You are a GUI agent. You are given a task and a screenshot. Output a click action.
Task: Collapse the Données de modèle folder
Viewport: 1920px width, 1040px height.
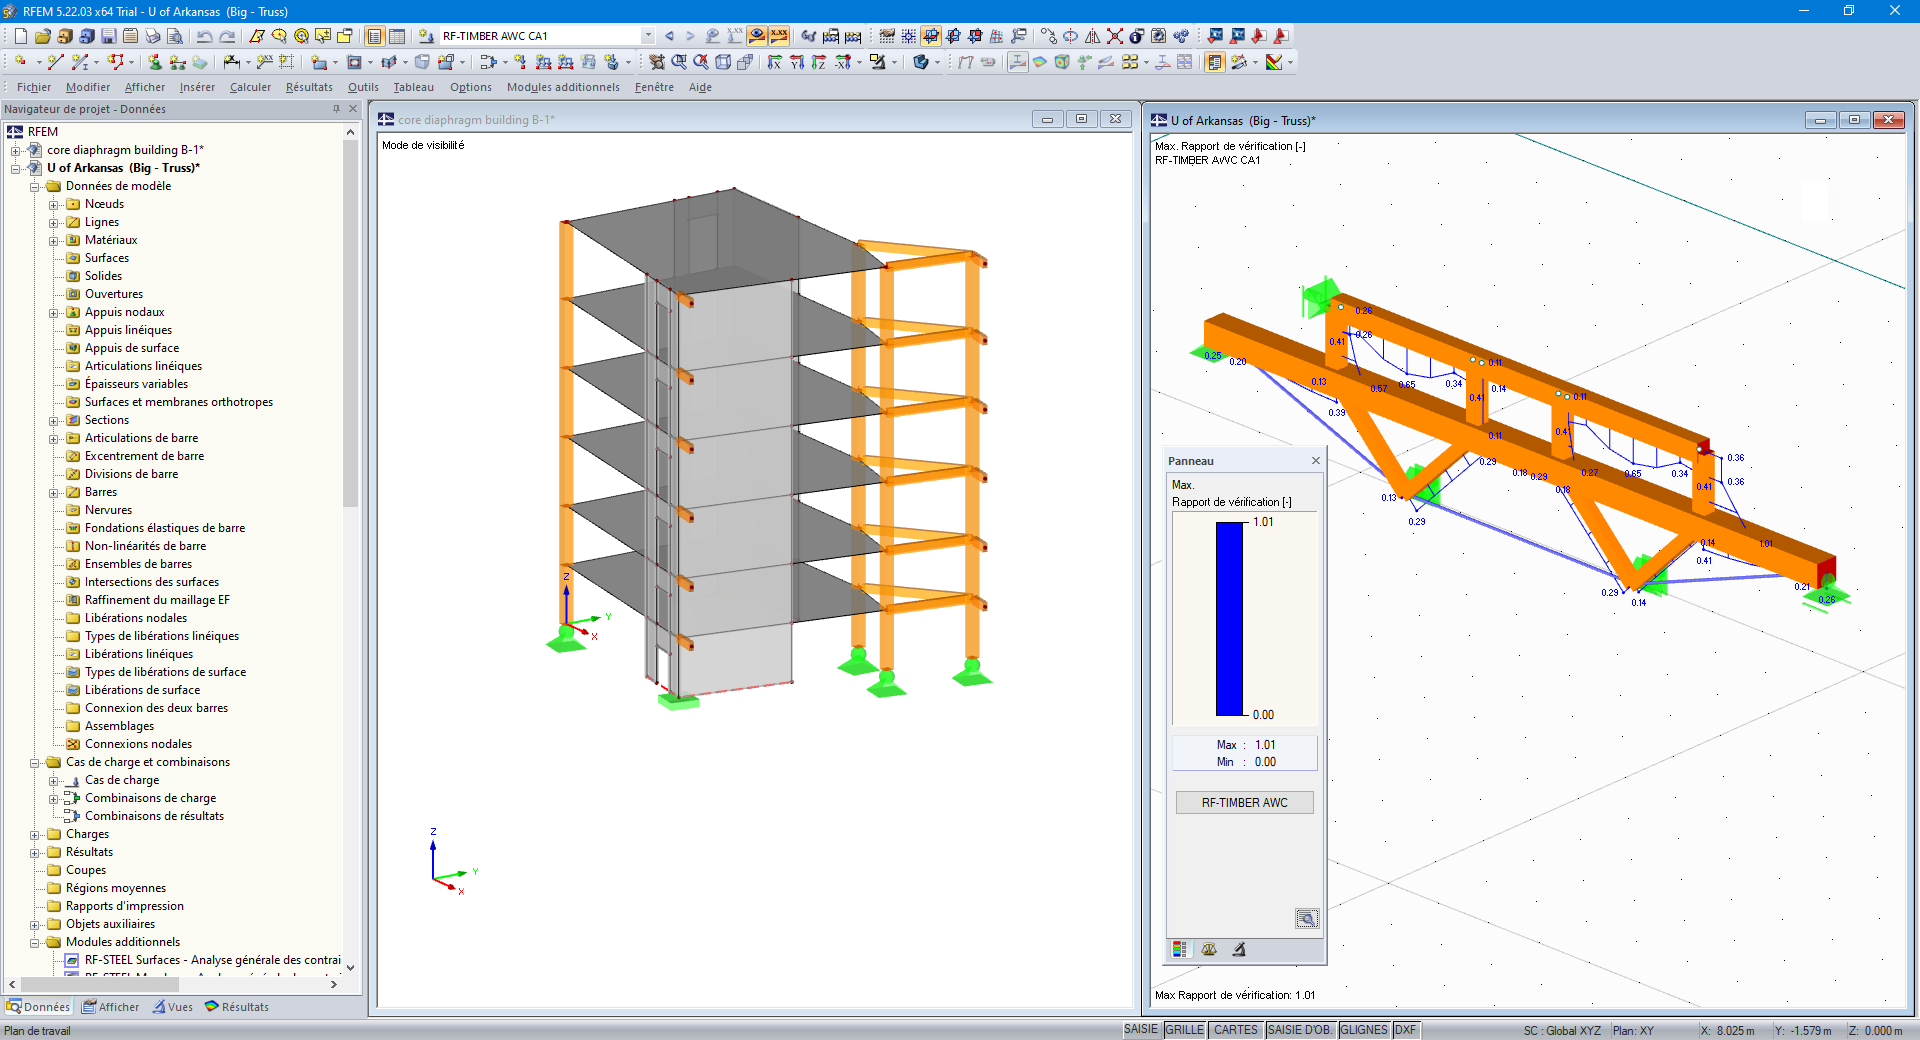coord(35,186)
